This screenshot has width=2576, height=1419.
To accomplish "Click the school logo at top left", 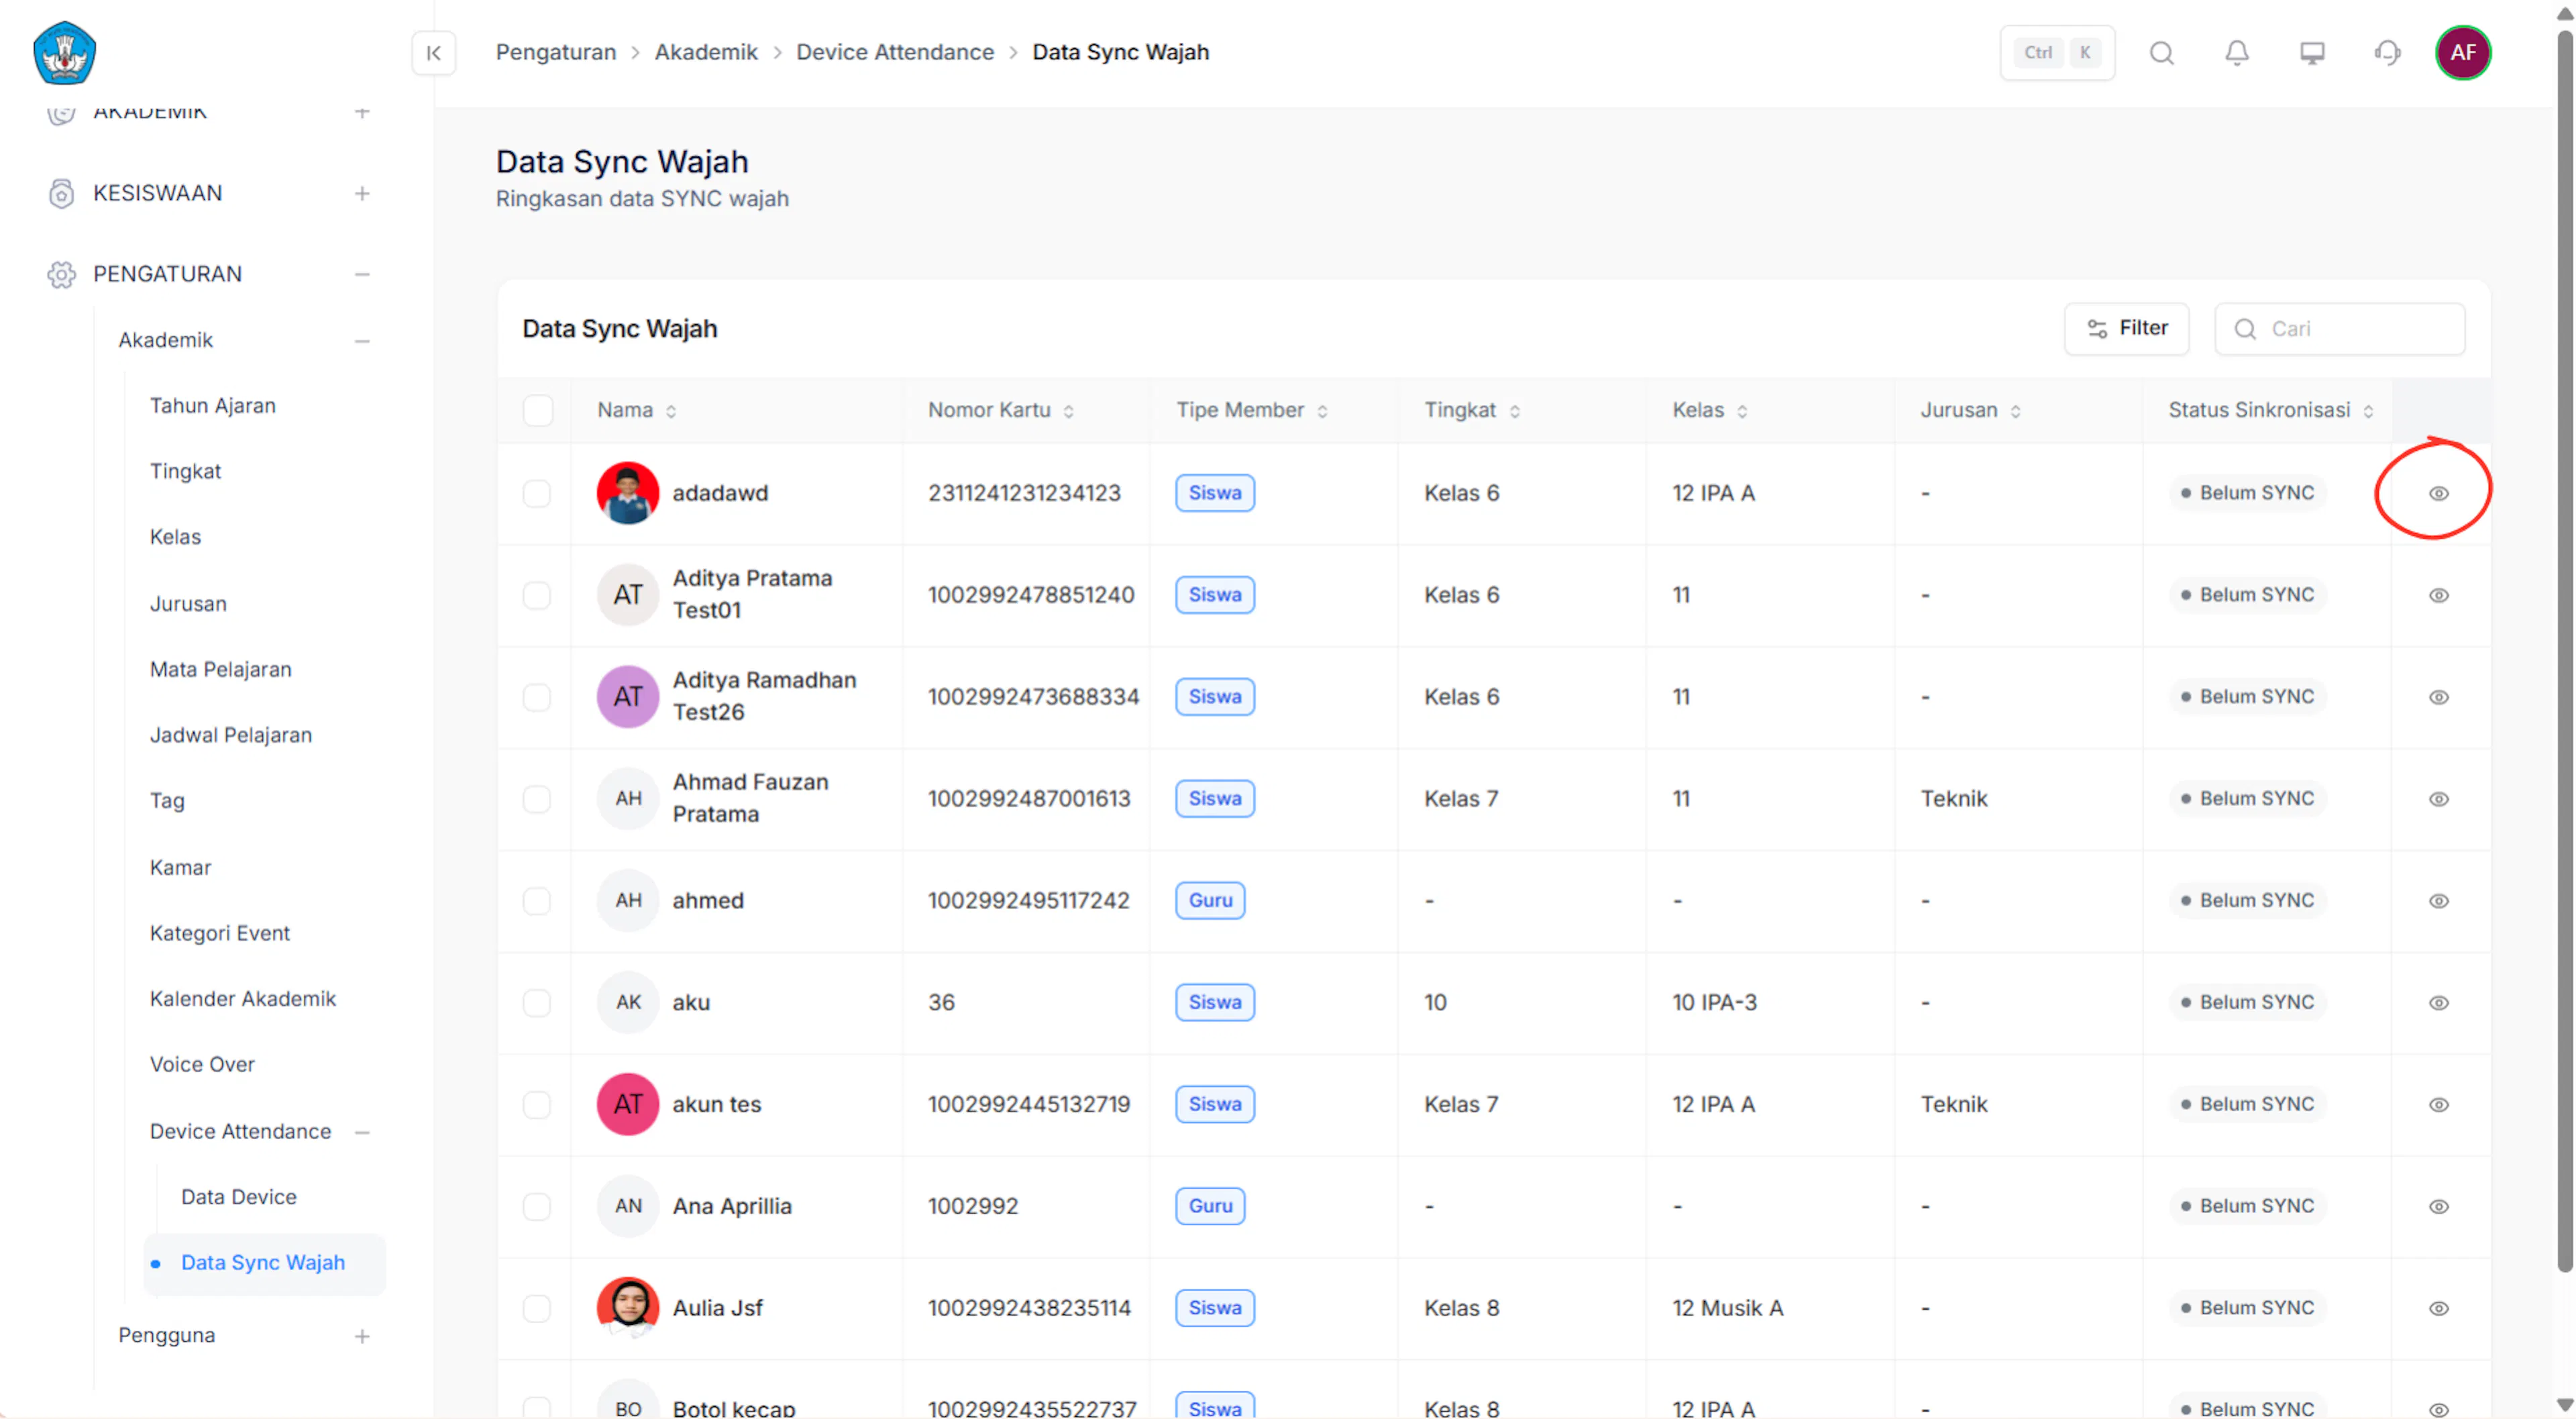I will click(64, 53).
